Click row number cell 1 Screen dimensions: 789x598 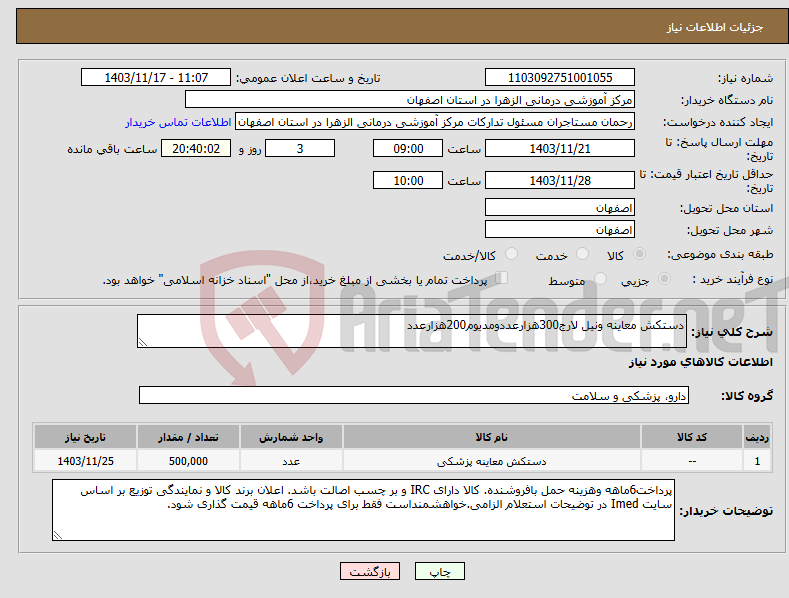pyautogui.click(x=757, y=461)
